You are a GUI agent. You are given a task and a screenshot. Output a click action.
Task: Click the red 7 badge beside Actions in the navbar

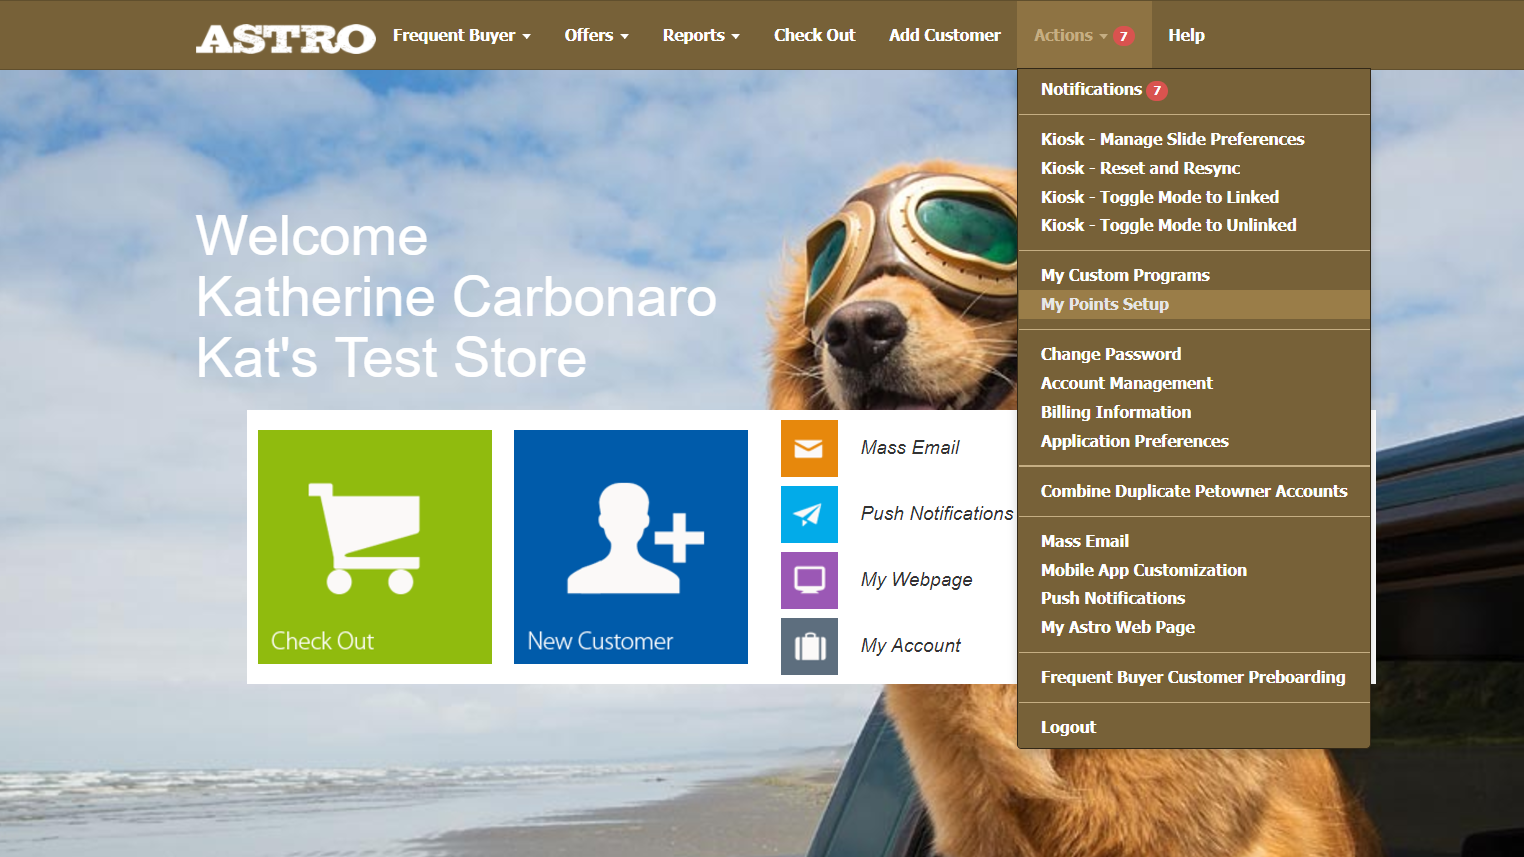(x=1124, y=36)
